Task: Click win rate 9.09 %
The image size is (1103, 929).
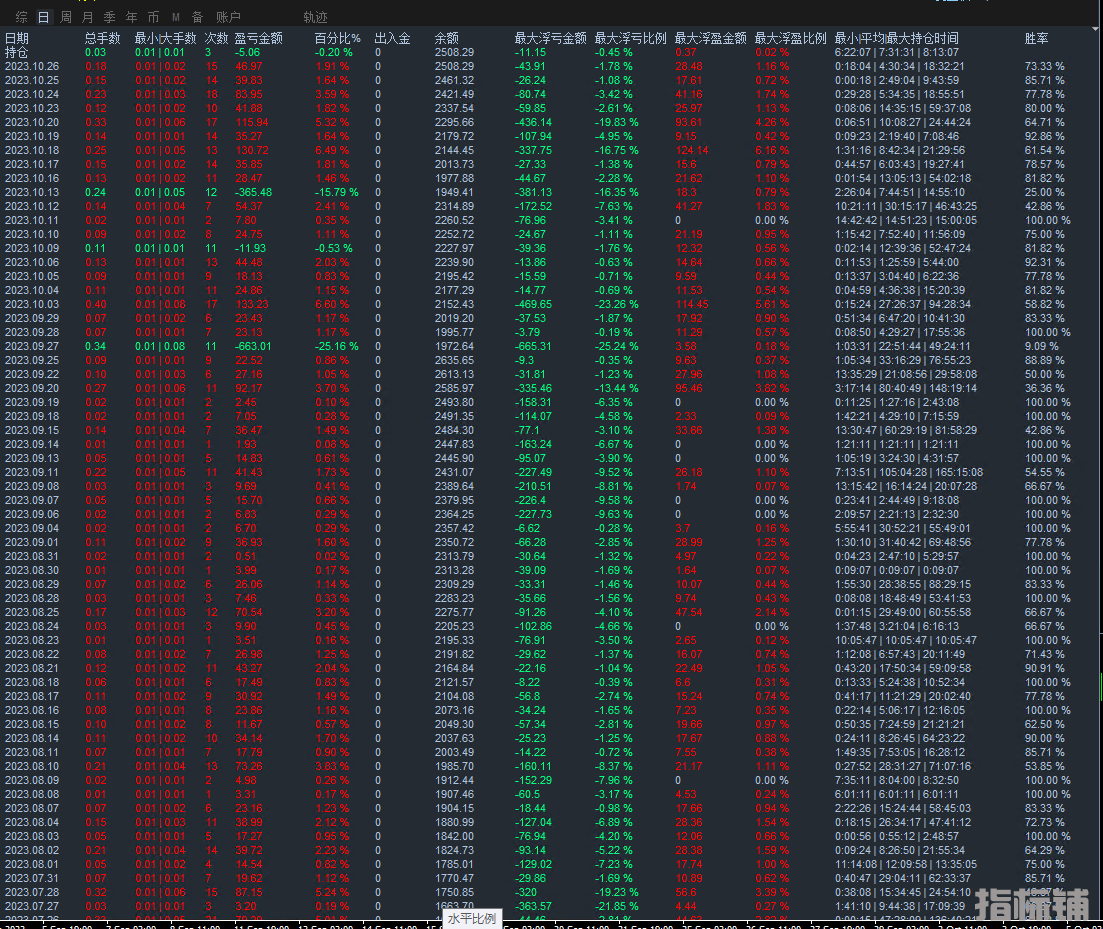Action: pos(1042,346)
